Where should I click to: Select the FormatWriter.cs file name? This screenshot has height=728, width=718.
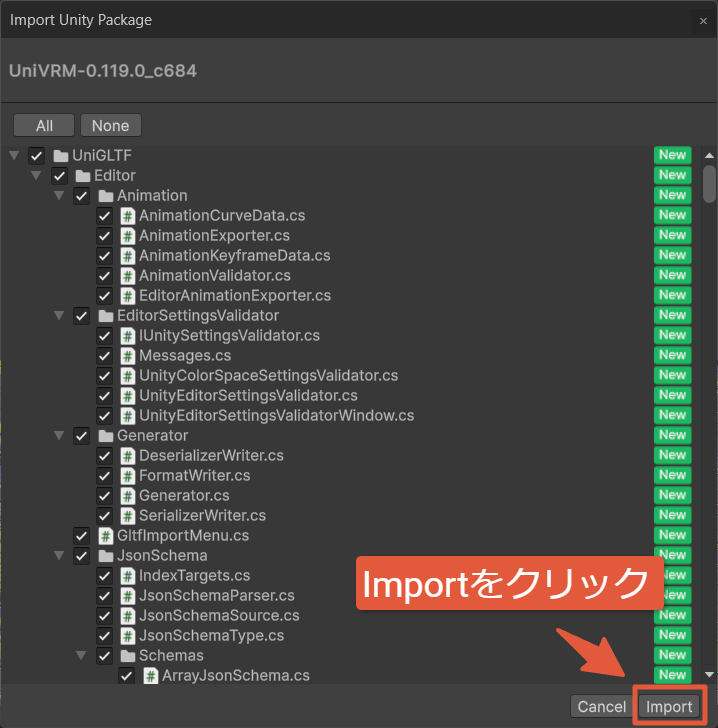click(x=195, y=475)
